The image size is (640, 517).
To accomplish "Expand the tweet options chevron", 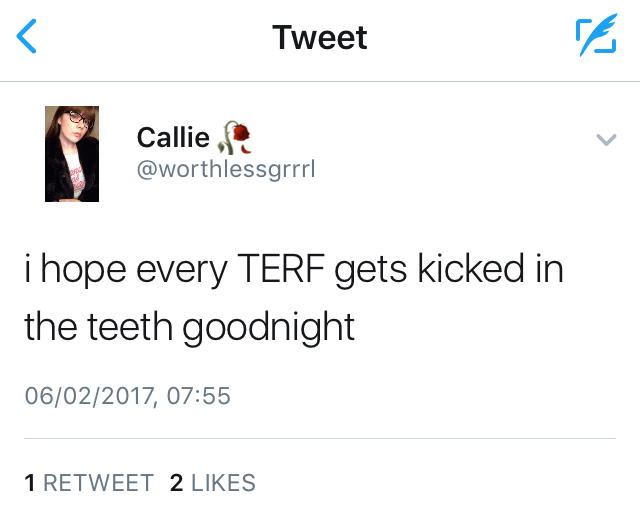I will coord(604,141).
